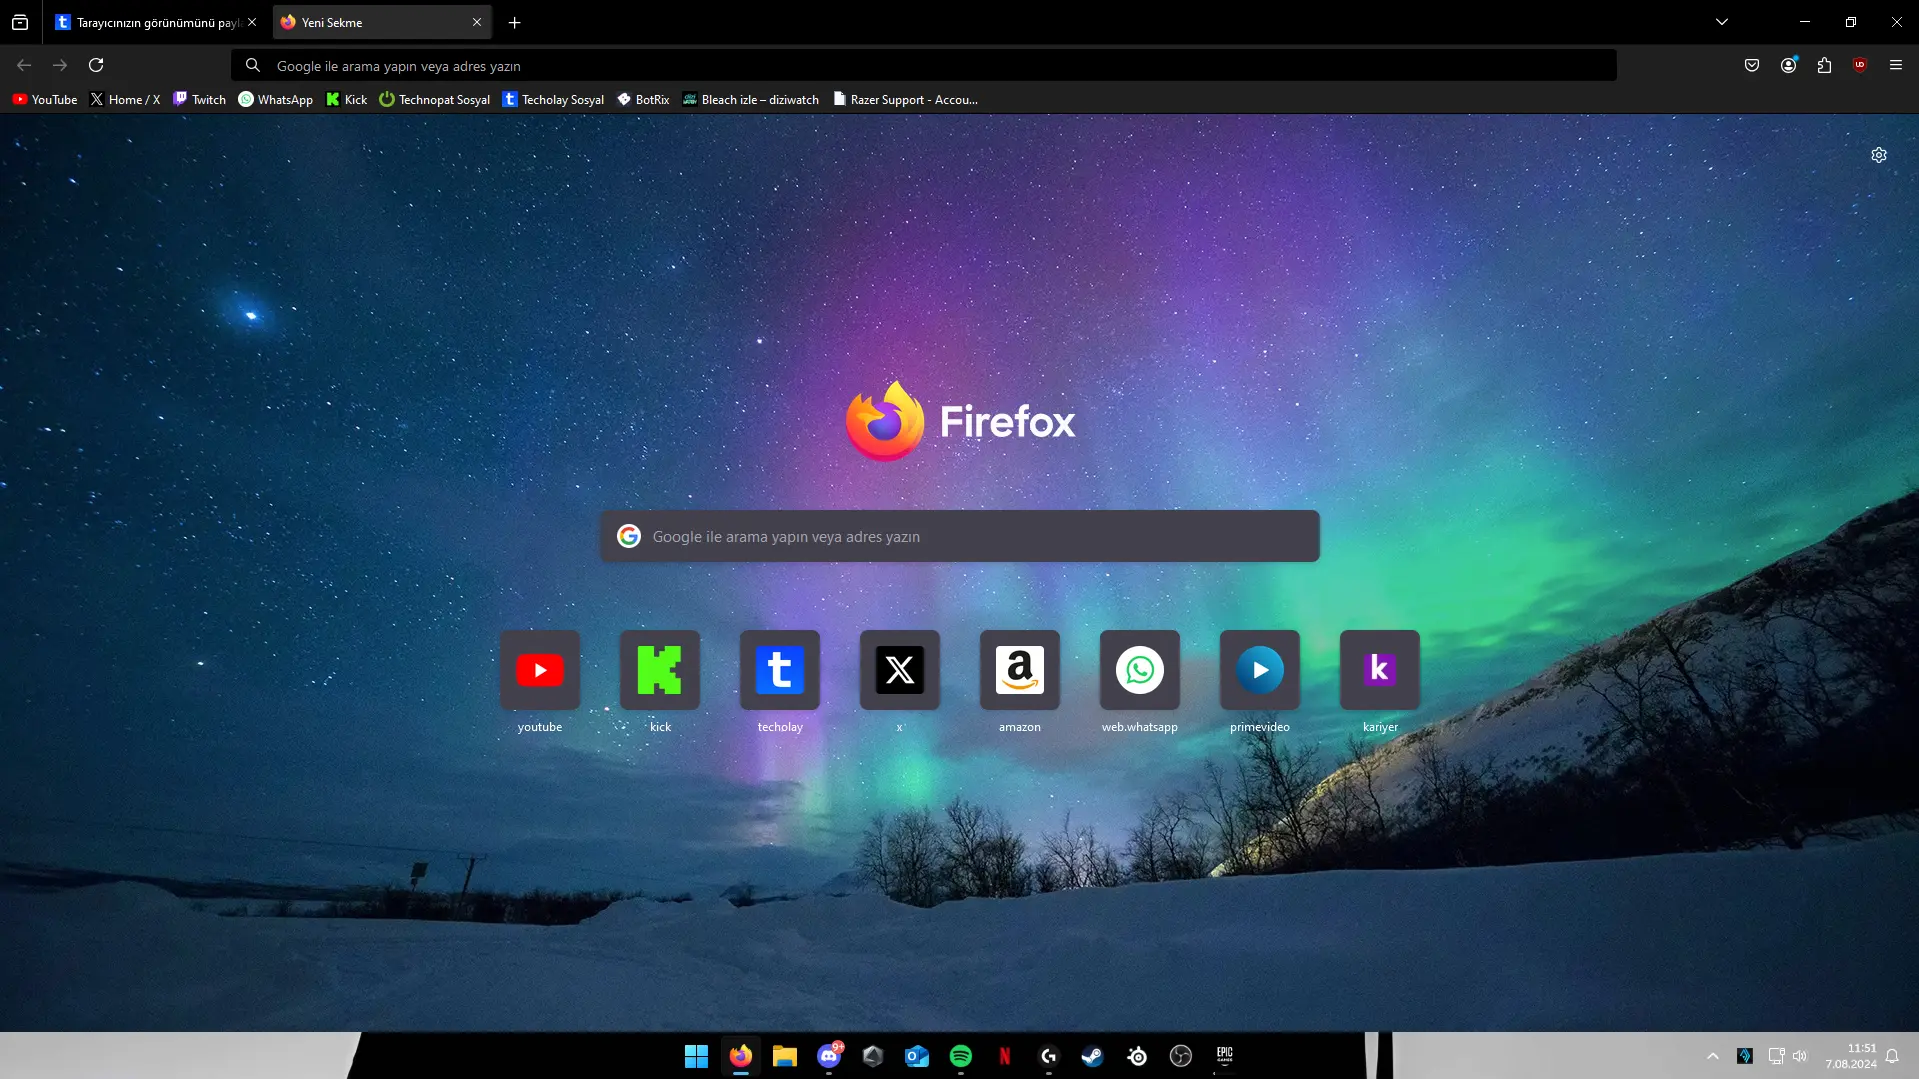Focus the address bar at the top
The height and width of the screenshot is (1079, 1919).
point(924,65)
